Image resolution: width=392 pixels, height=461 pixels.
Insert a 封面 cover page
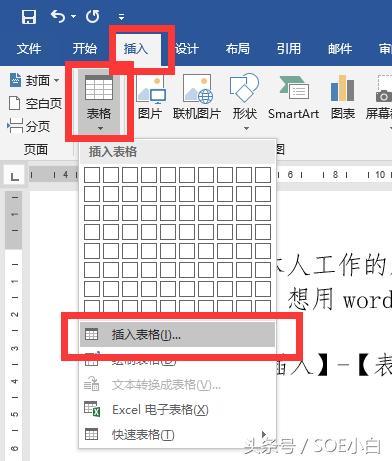[34, 80]
